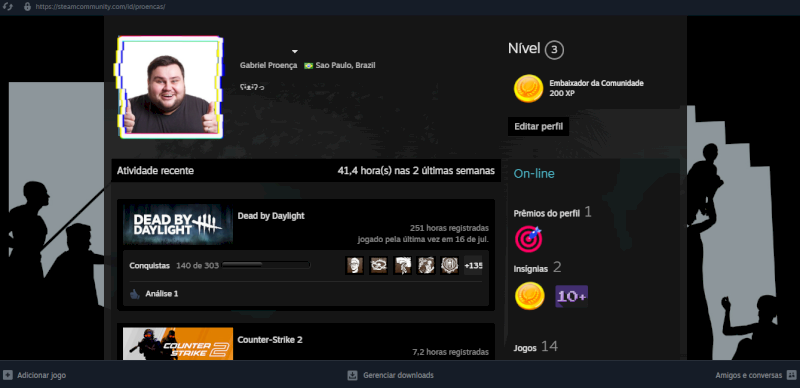The image size is (800, 388).
Task: Click the gold coin badge under Insígnias
Action: [530, 296]
